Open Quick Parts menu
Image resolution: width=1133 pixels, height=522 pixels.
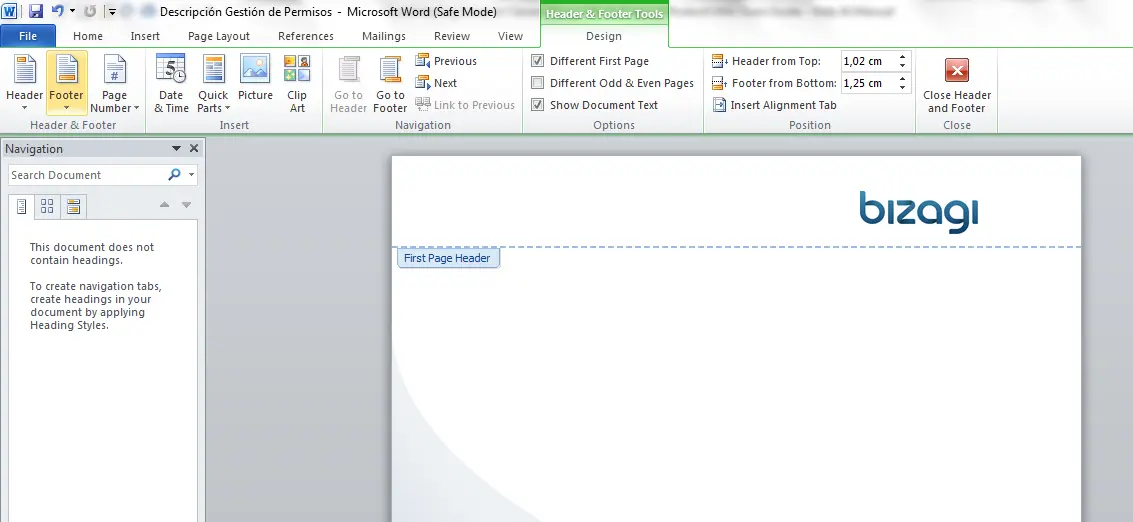tap(213, 83)
